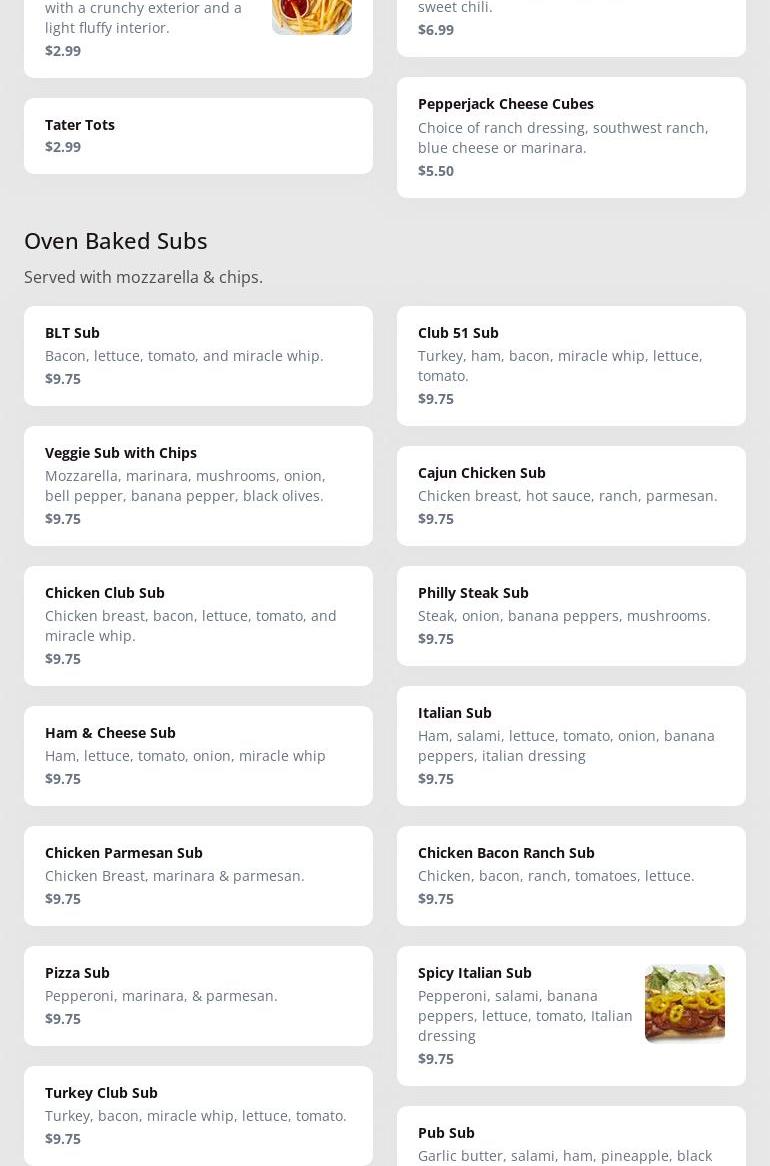Image resolution: width=770 pixels, height=1166 pixels.
Task: Select the BLT Sub menu item
Action: (198, 355)
